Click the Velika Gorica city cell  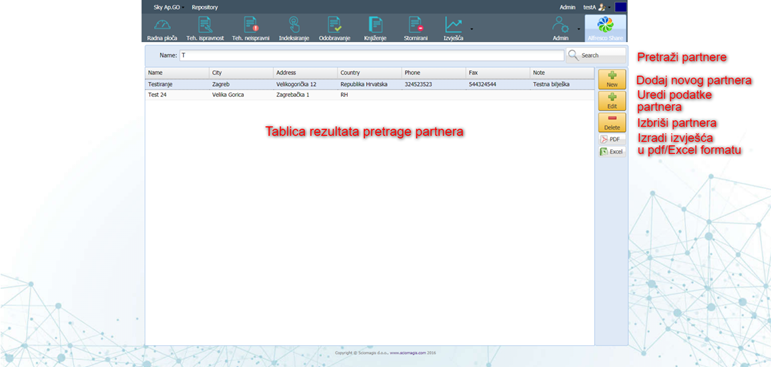[228, 95]
